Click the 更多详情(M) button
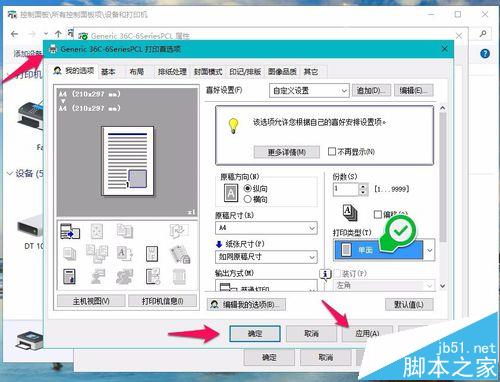 coord(287,152)
